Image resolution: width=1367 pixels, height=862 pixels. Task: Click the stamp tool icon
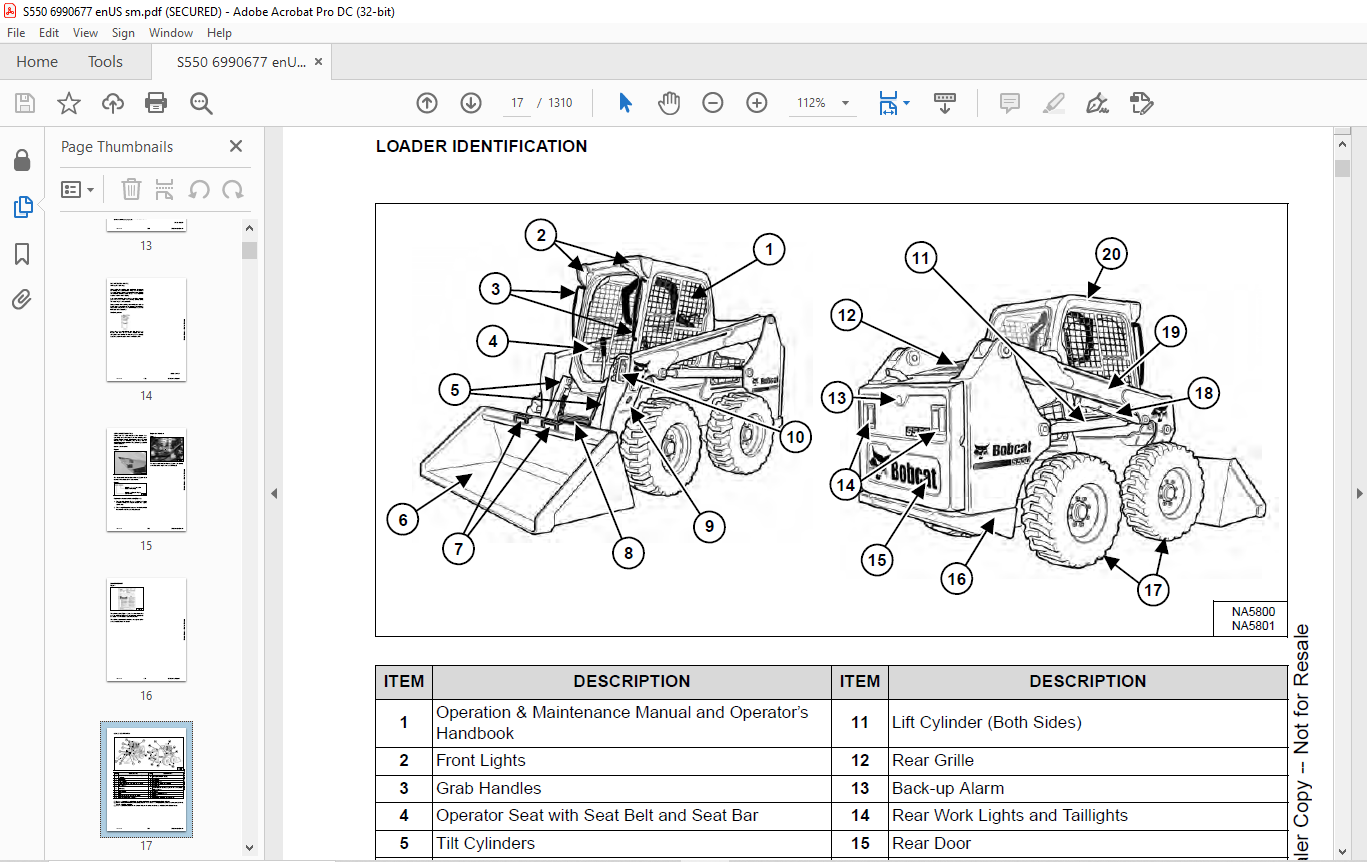[1141, 103]
